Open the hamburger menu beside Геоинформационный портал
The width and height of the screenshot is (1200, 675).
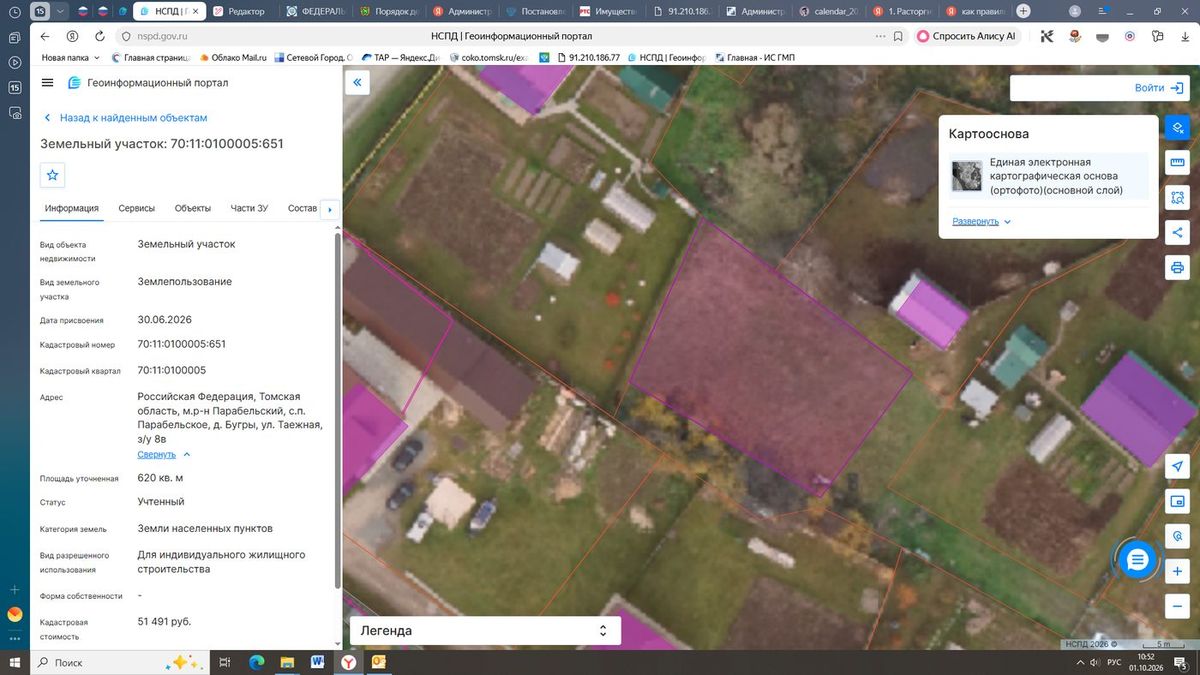[x=48, y=82]
